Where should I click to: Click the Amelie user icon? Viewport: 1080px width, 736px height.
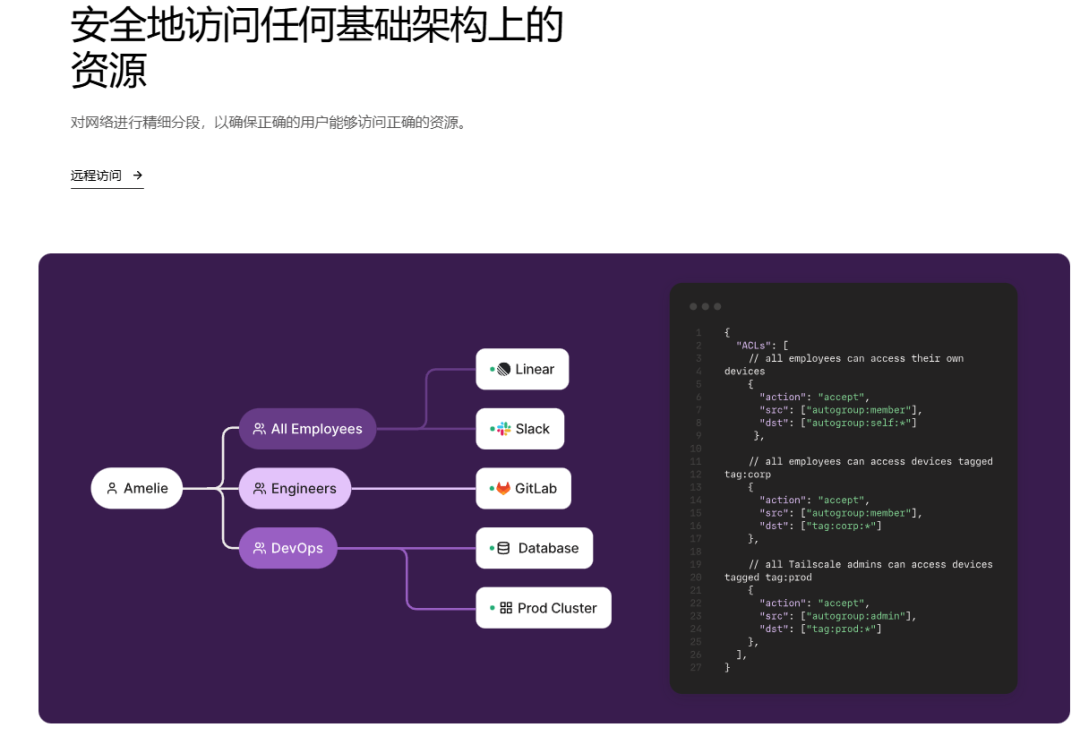click(112, 489)
